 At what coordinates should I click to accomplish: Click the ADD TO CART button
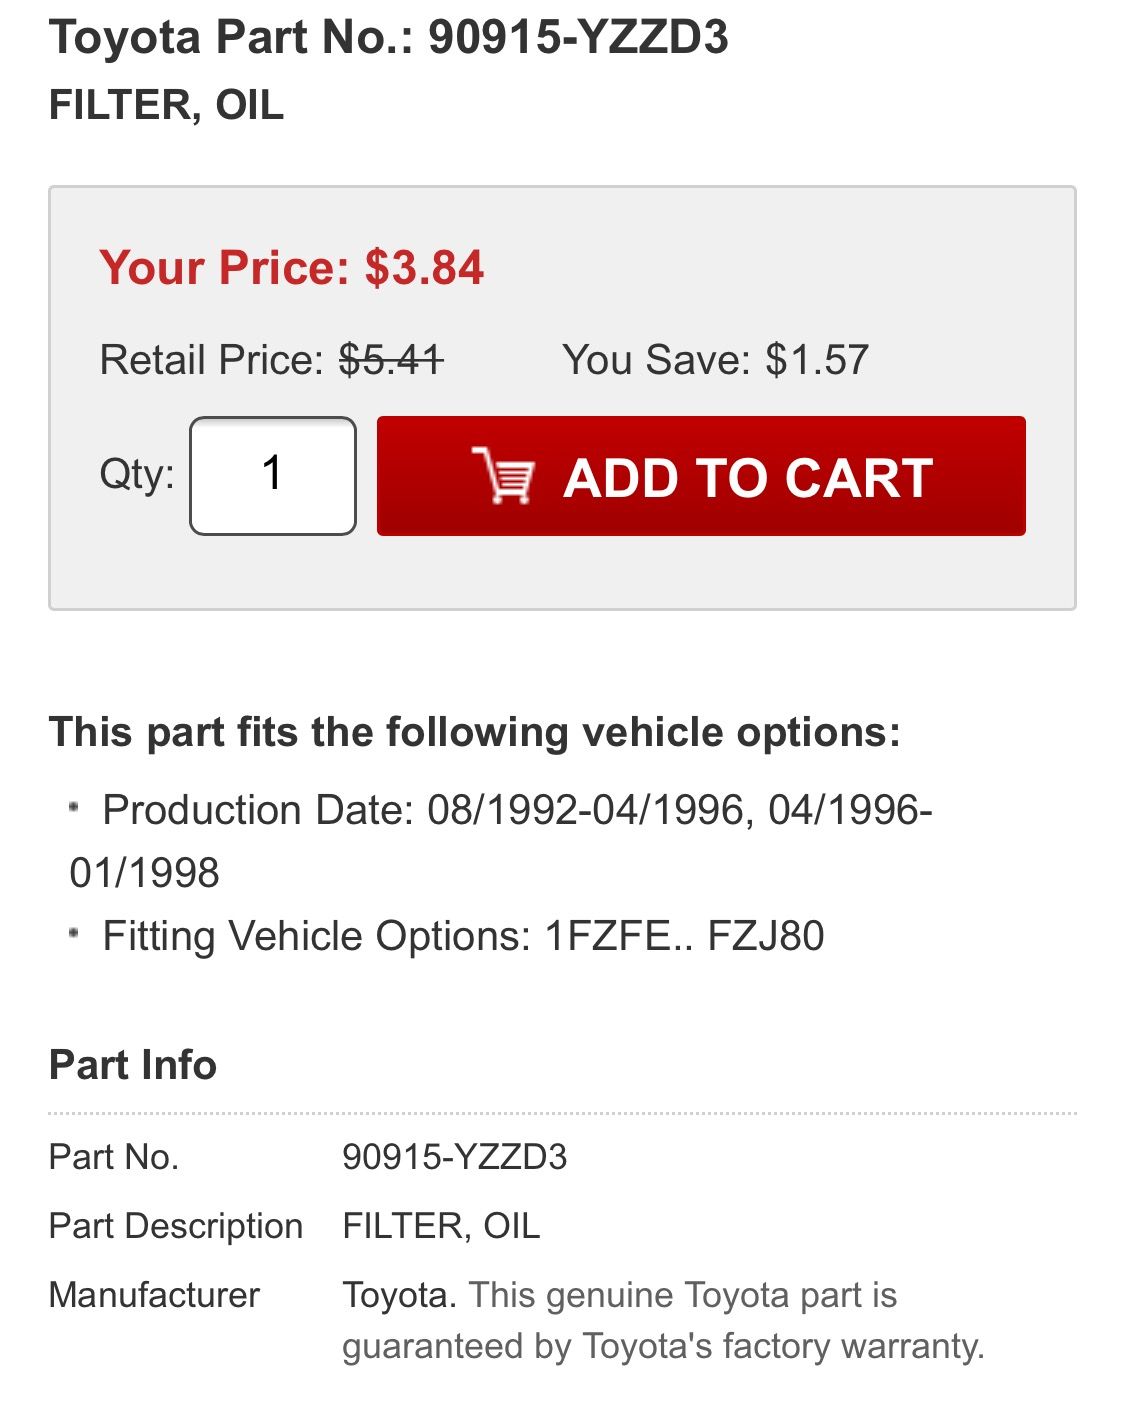click(x=701, y=476)
